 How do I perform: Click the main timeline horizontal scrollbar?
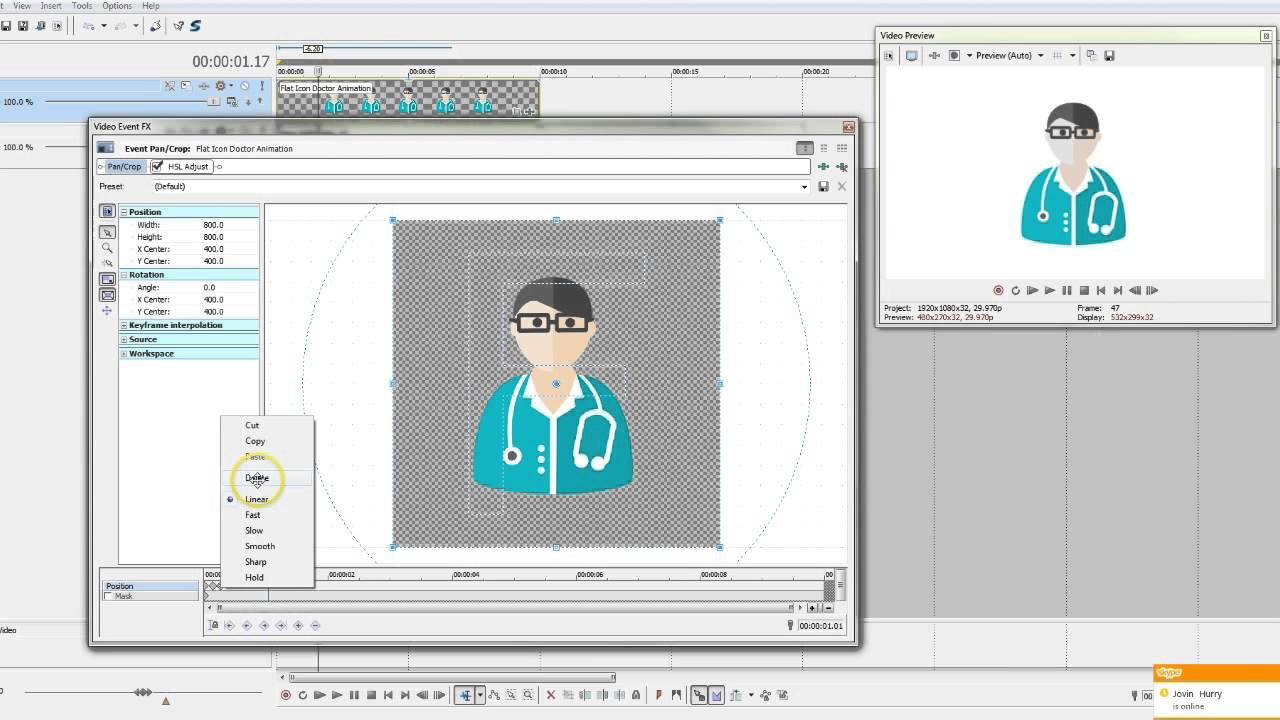[451, 678]
